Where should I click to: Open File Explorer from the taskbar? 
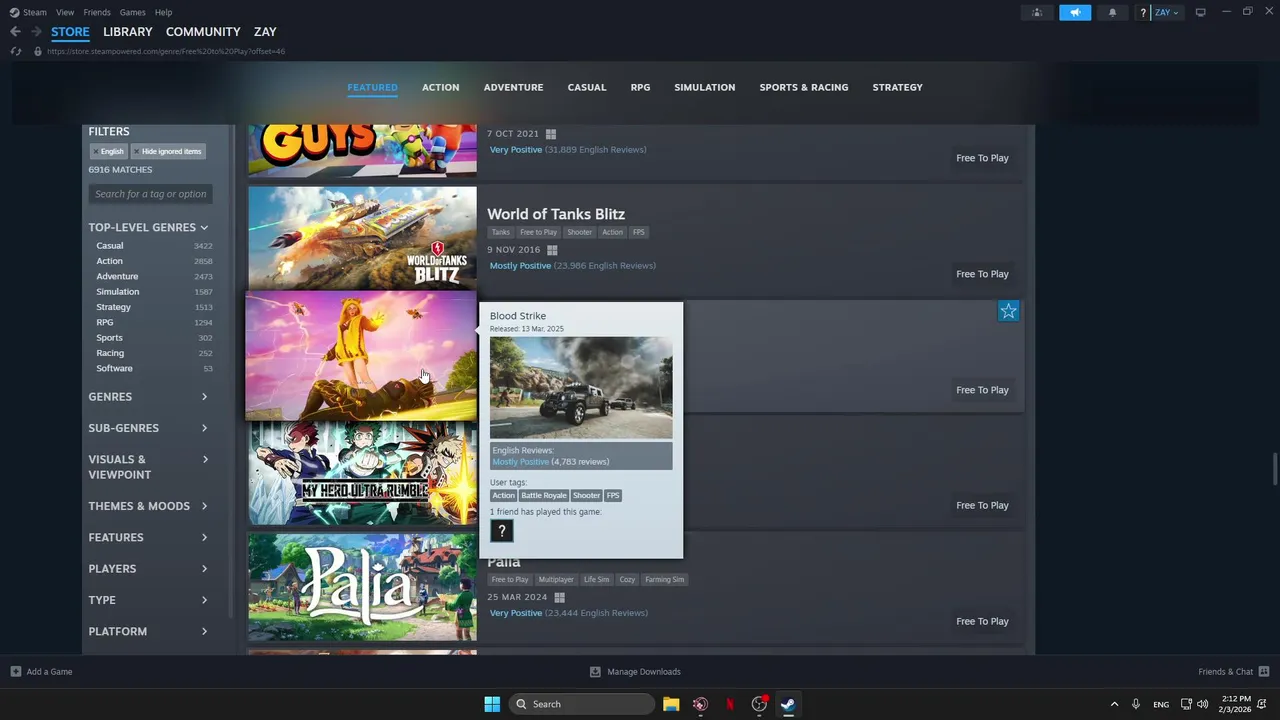click(671, 704)
